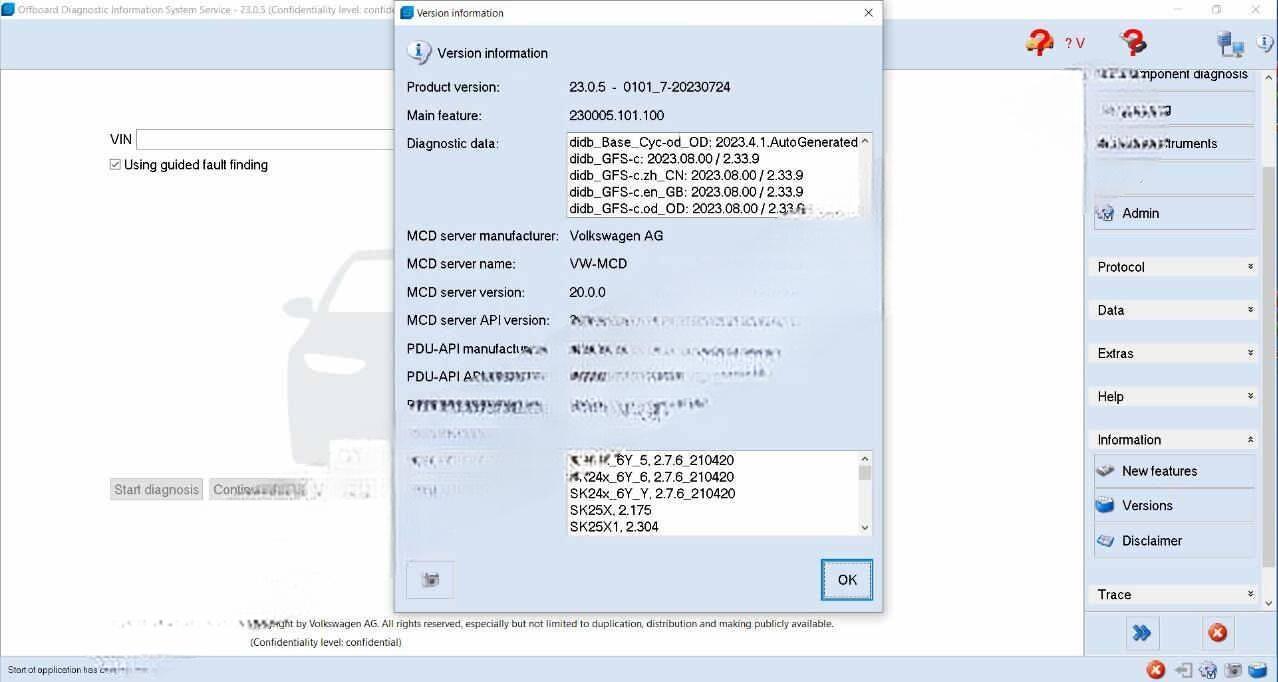Click up arrow of lower SK list scrollbar
The height and width of the screenshot is (682, 1278).
(x=865, y=458)
